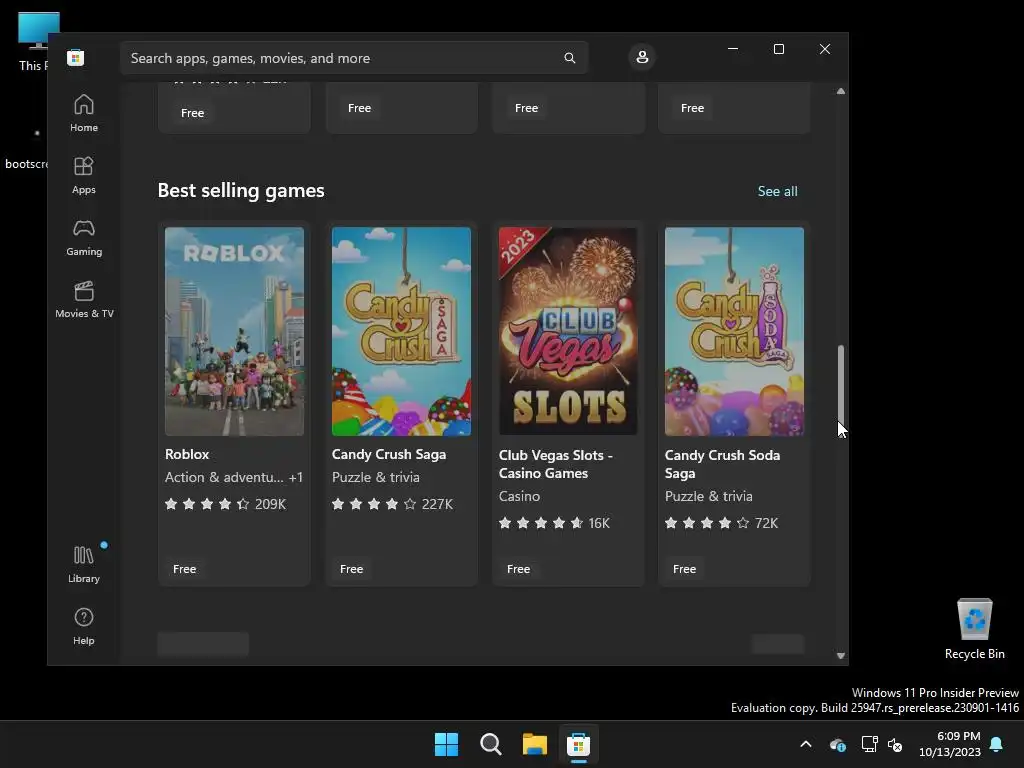
Task: Click the Free button on Candy Crush Saga
Action: tap(351, 569)
